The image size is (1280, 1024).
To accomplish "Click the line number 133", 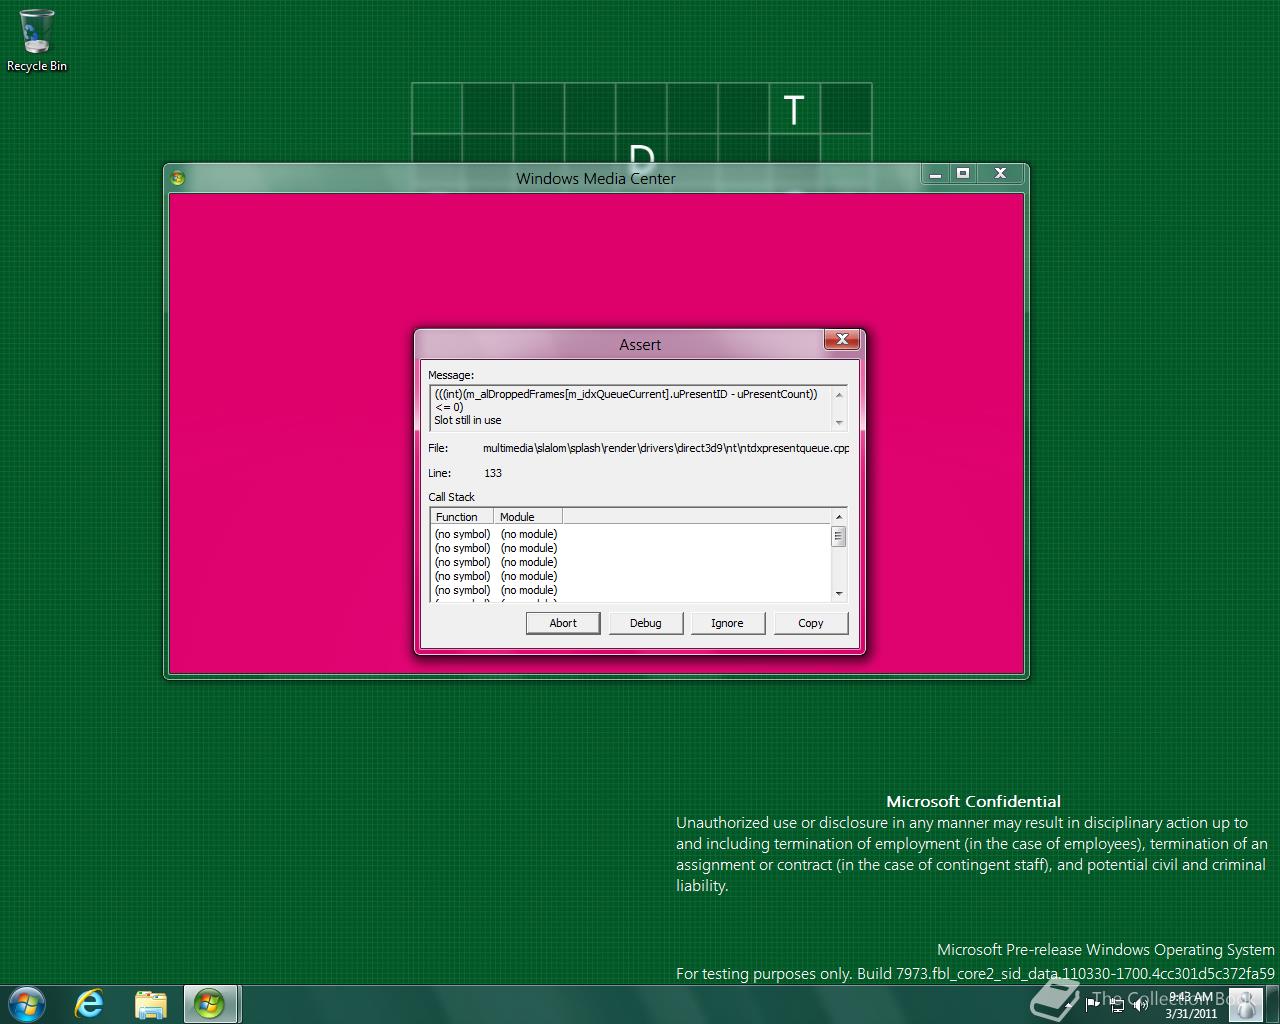I will pyautogui.click(x=493, y=473).
